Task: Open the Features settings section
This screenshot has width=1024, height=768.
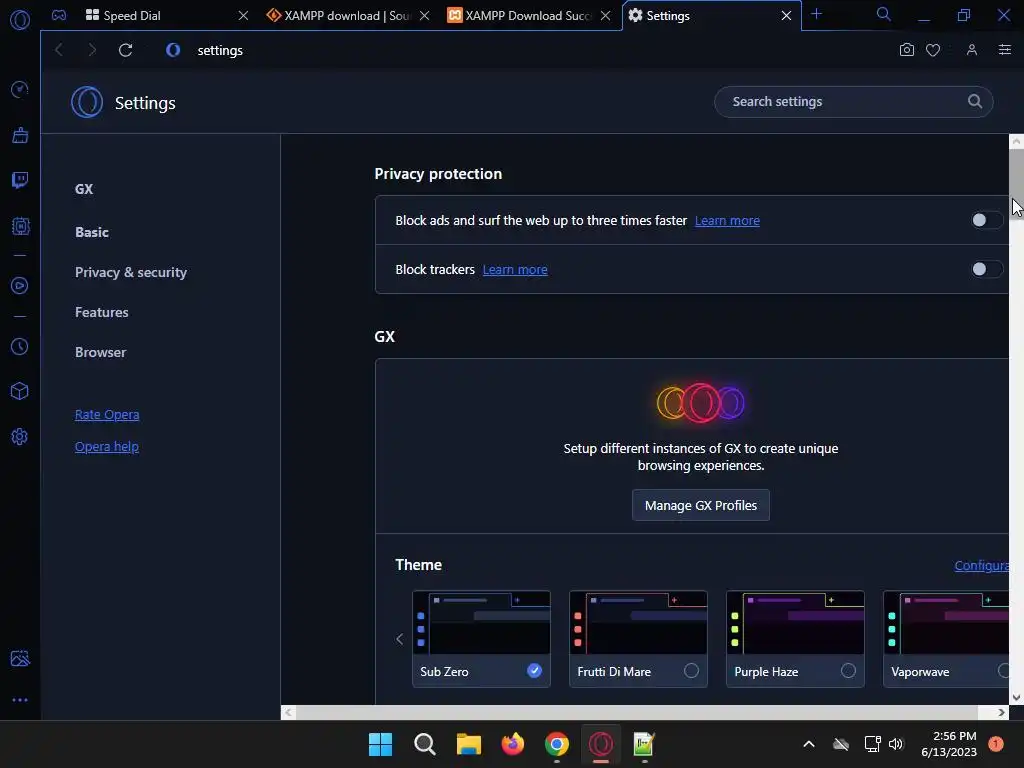Action: coord(102,312)
